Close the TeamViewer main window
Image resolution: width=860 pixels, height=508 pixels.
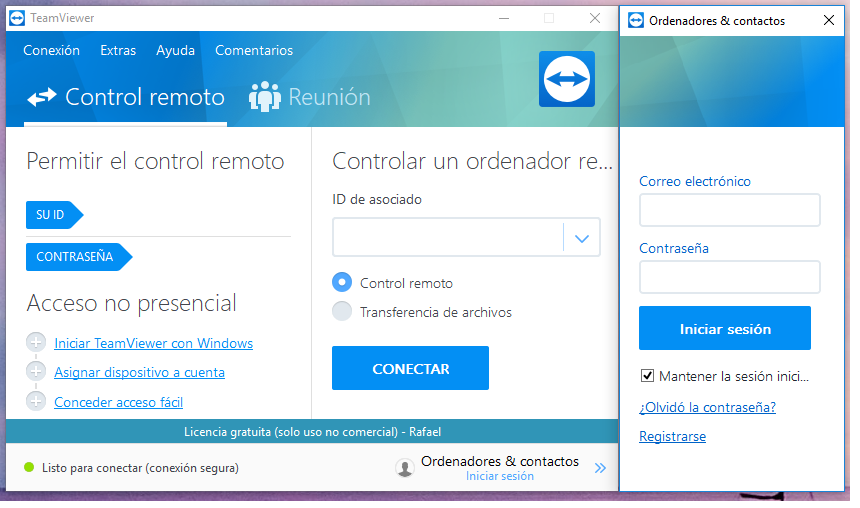pyautogui.click(x=595, y=18)
